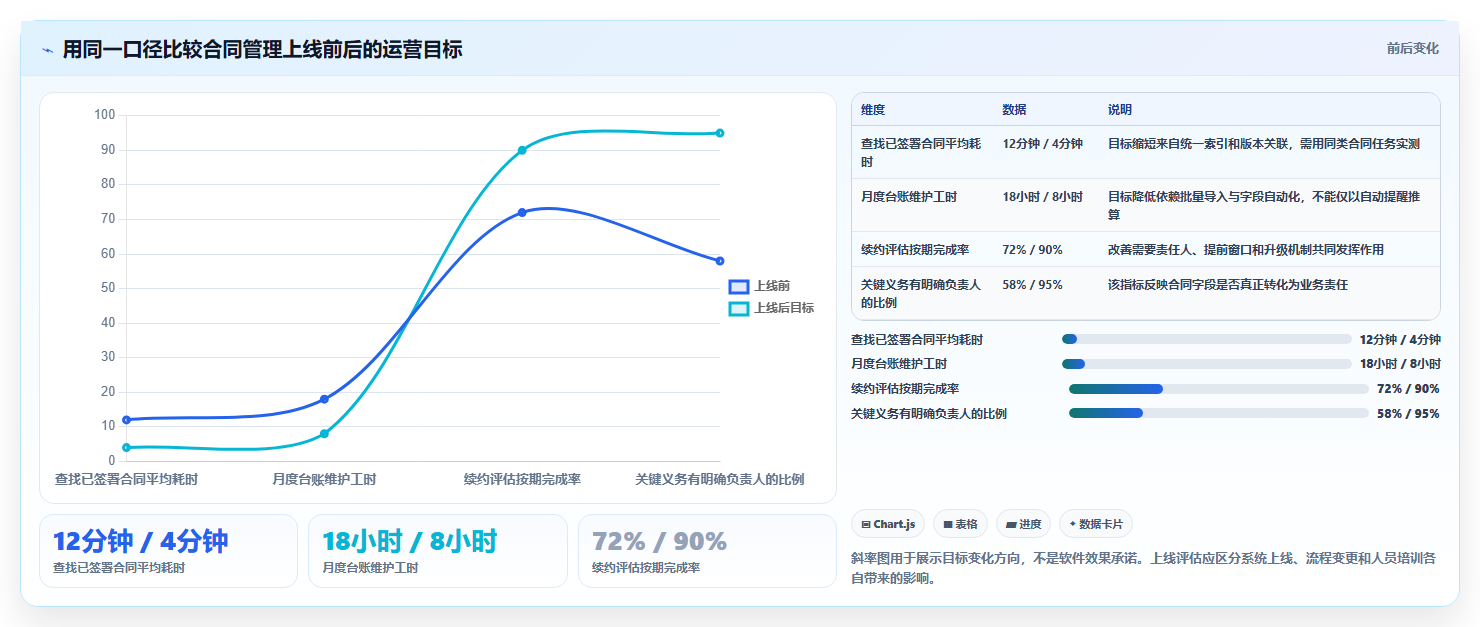Click the 续约评估按期完成率 progress bar

pos(1218,389)
